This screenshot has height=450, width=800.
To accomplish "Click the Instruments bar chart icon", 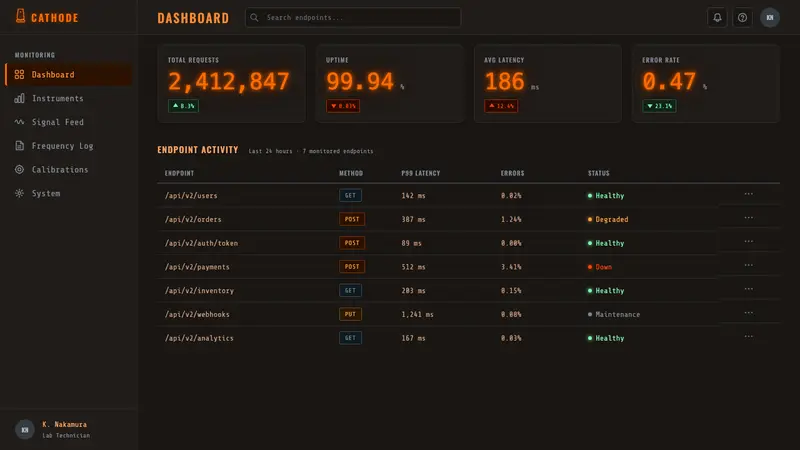I will click(x=19, y=98).
